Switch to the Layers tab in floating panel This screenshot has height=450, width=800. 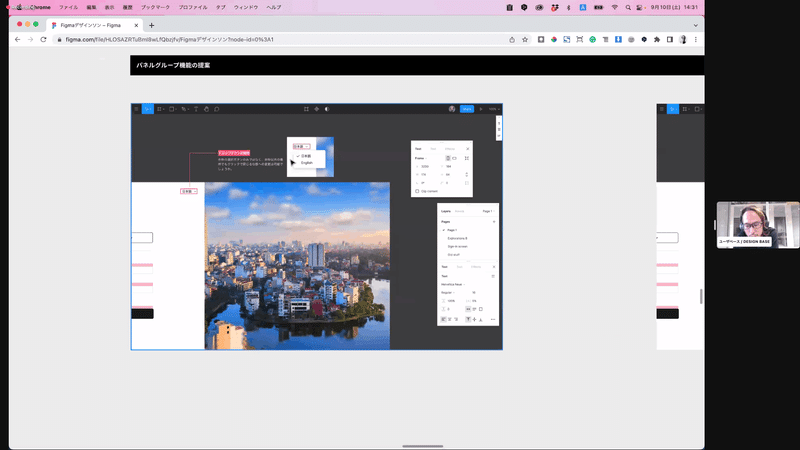pyautogui.click(x=446, y=211)
